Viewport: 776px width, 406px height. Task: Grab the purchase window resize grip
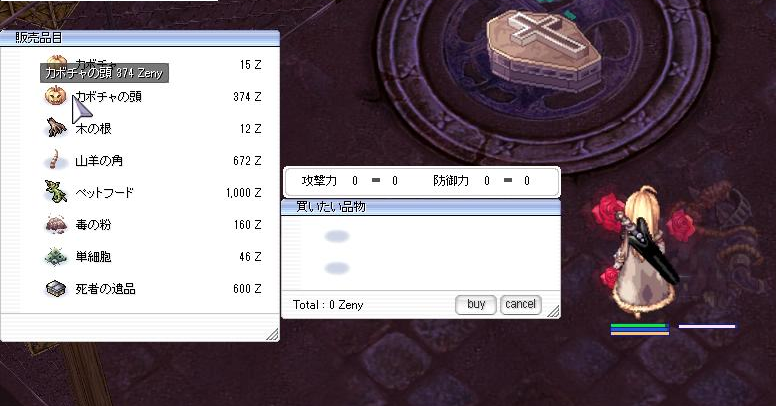(x=551, y=310)
